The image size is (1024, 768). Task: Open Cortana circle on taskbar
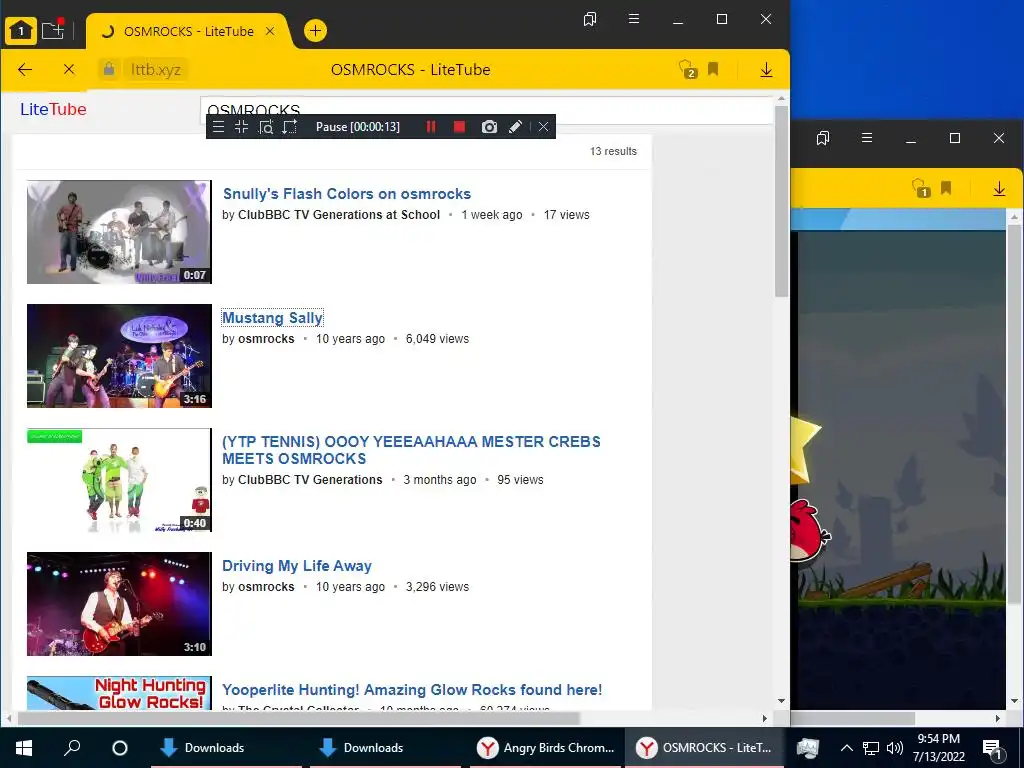click(x=120, y=748)
